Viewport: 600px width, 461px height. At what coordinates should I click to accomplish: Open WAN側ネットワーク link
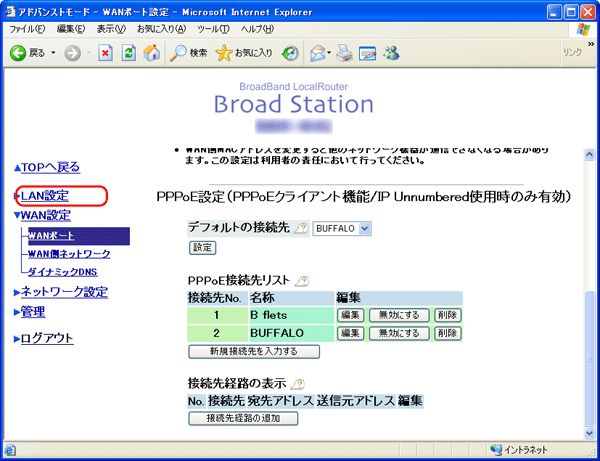(x=69, y=254)
